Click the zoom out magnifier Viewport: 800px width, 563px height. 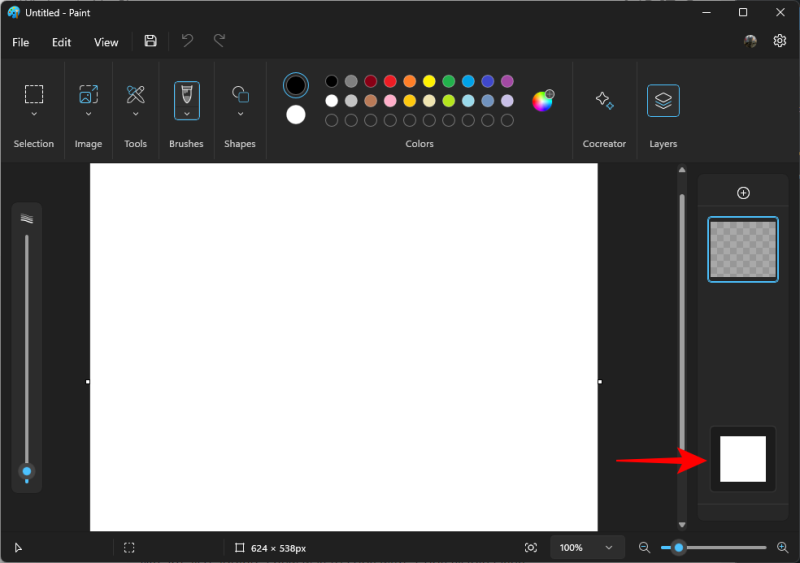coord(644,548)
